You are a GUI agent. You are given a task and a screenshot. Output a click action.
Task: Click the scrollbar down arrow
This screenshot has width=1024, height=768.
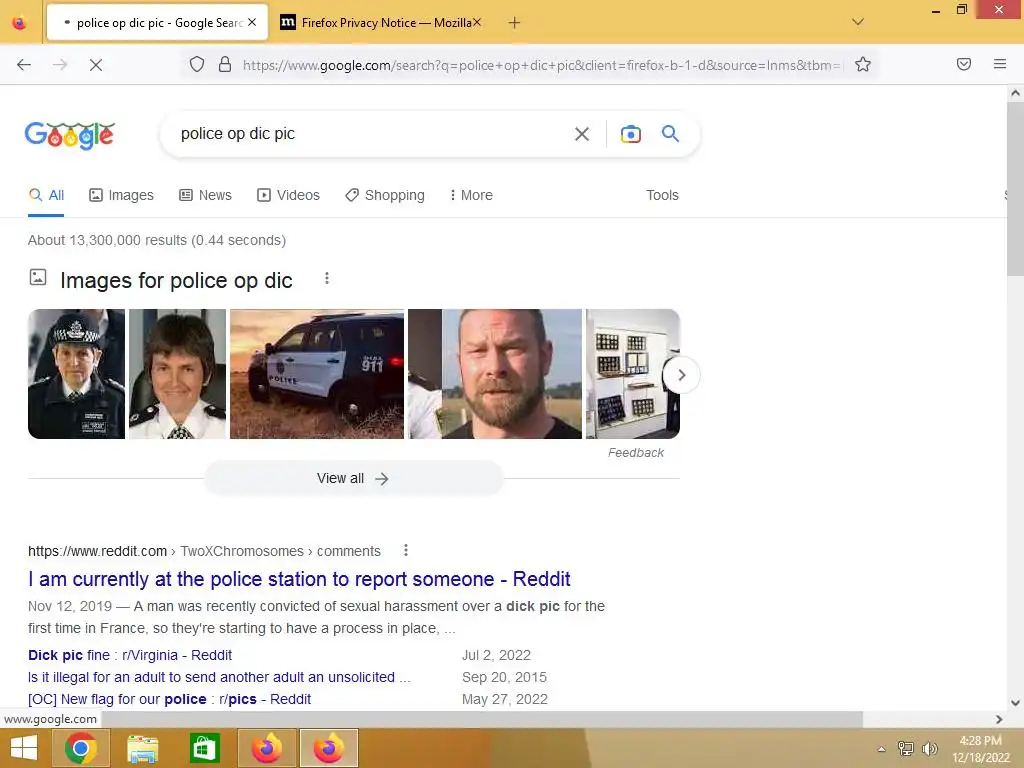(1015, 703)
